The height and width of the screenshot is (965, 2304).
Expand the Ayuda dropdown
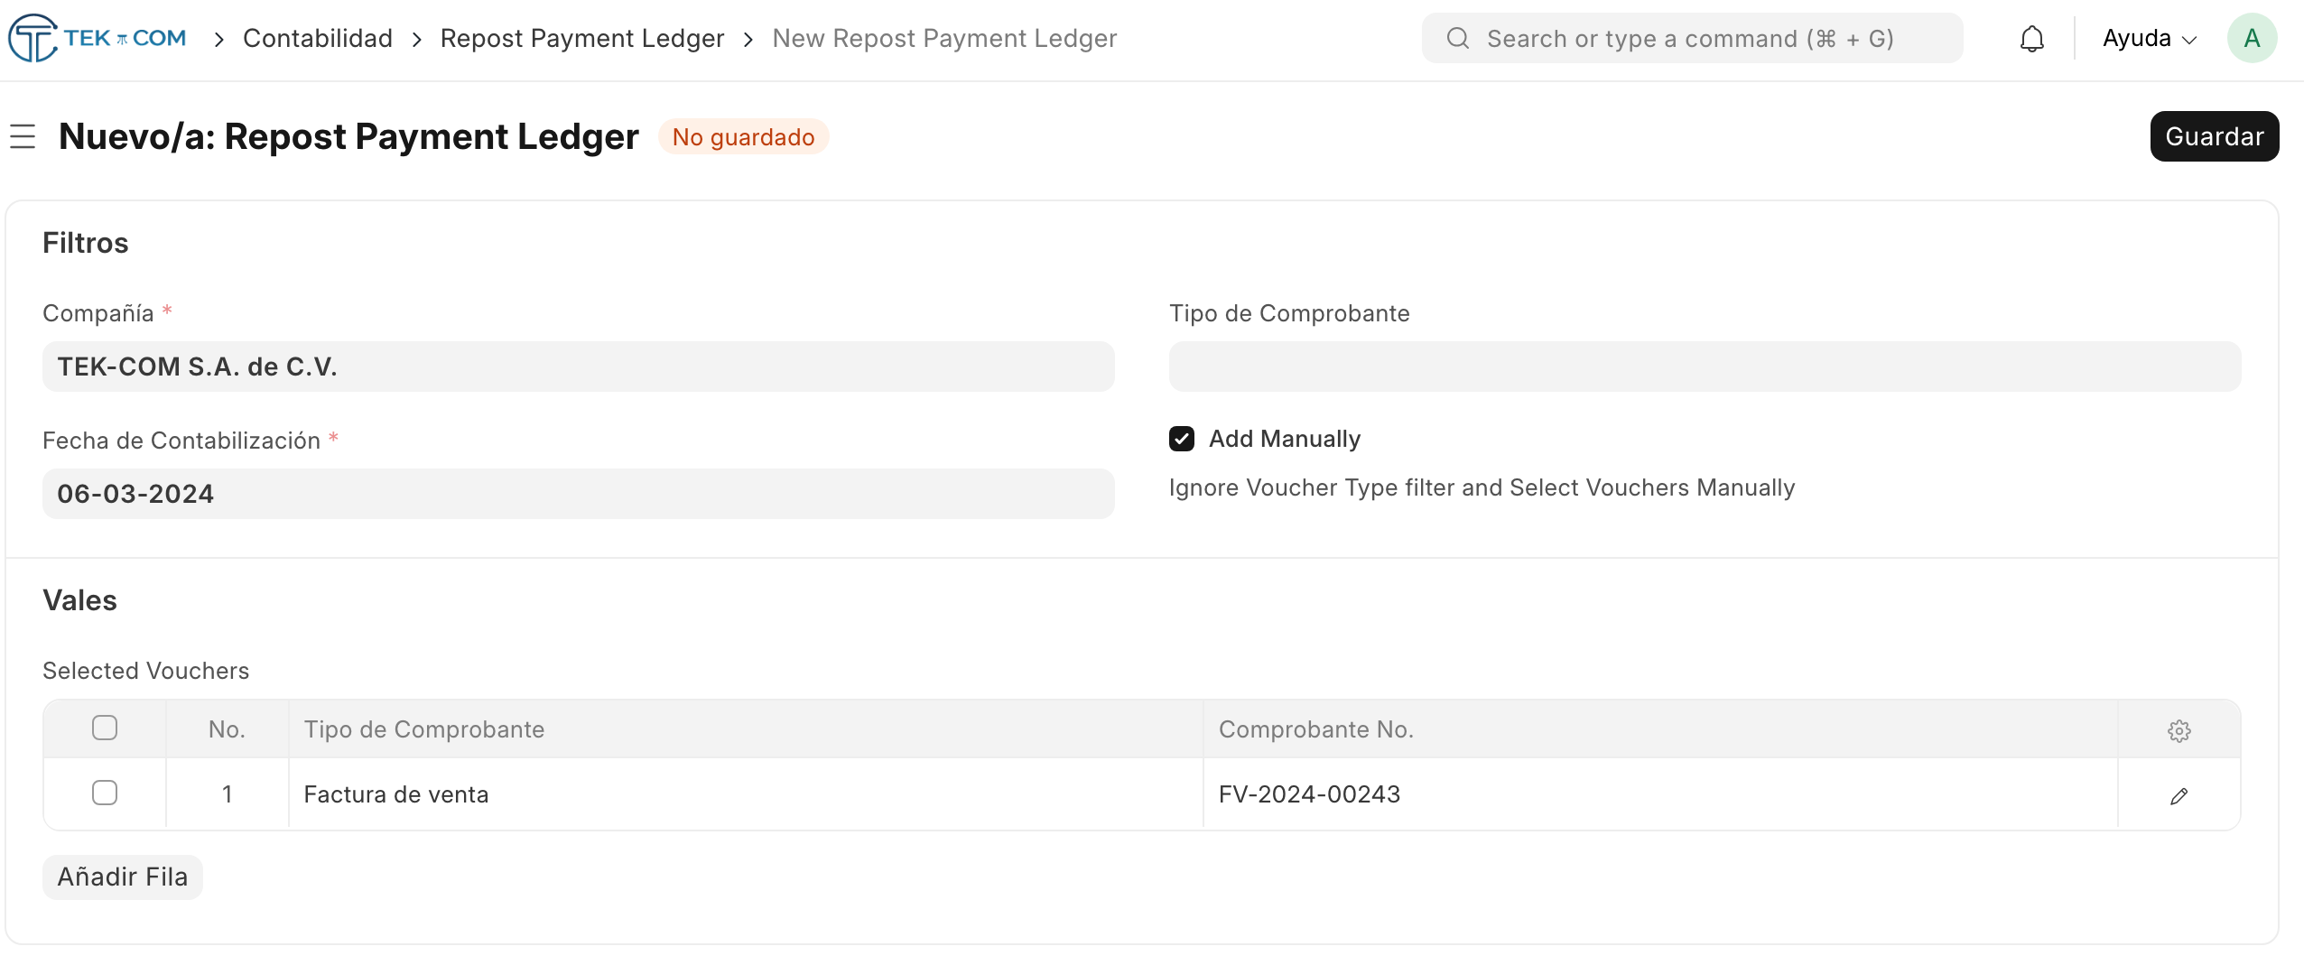pos(2149,39)
